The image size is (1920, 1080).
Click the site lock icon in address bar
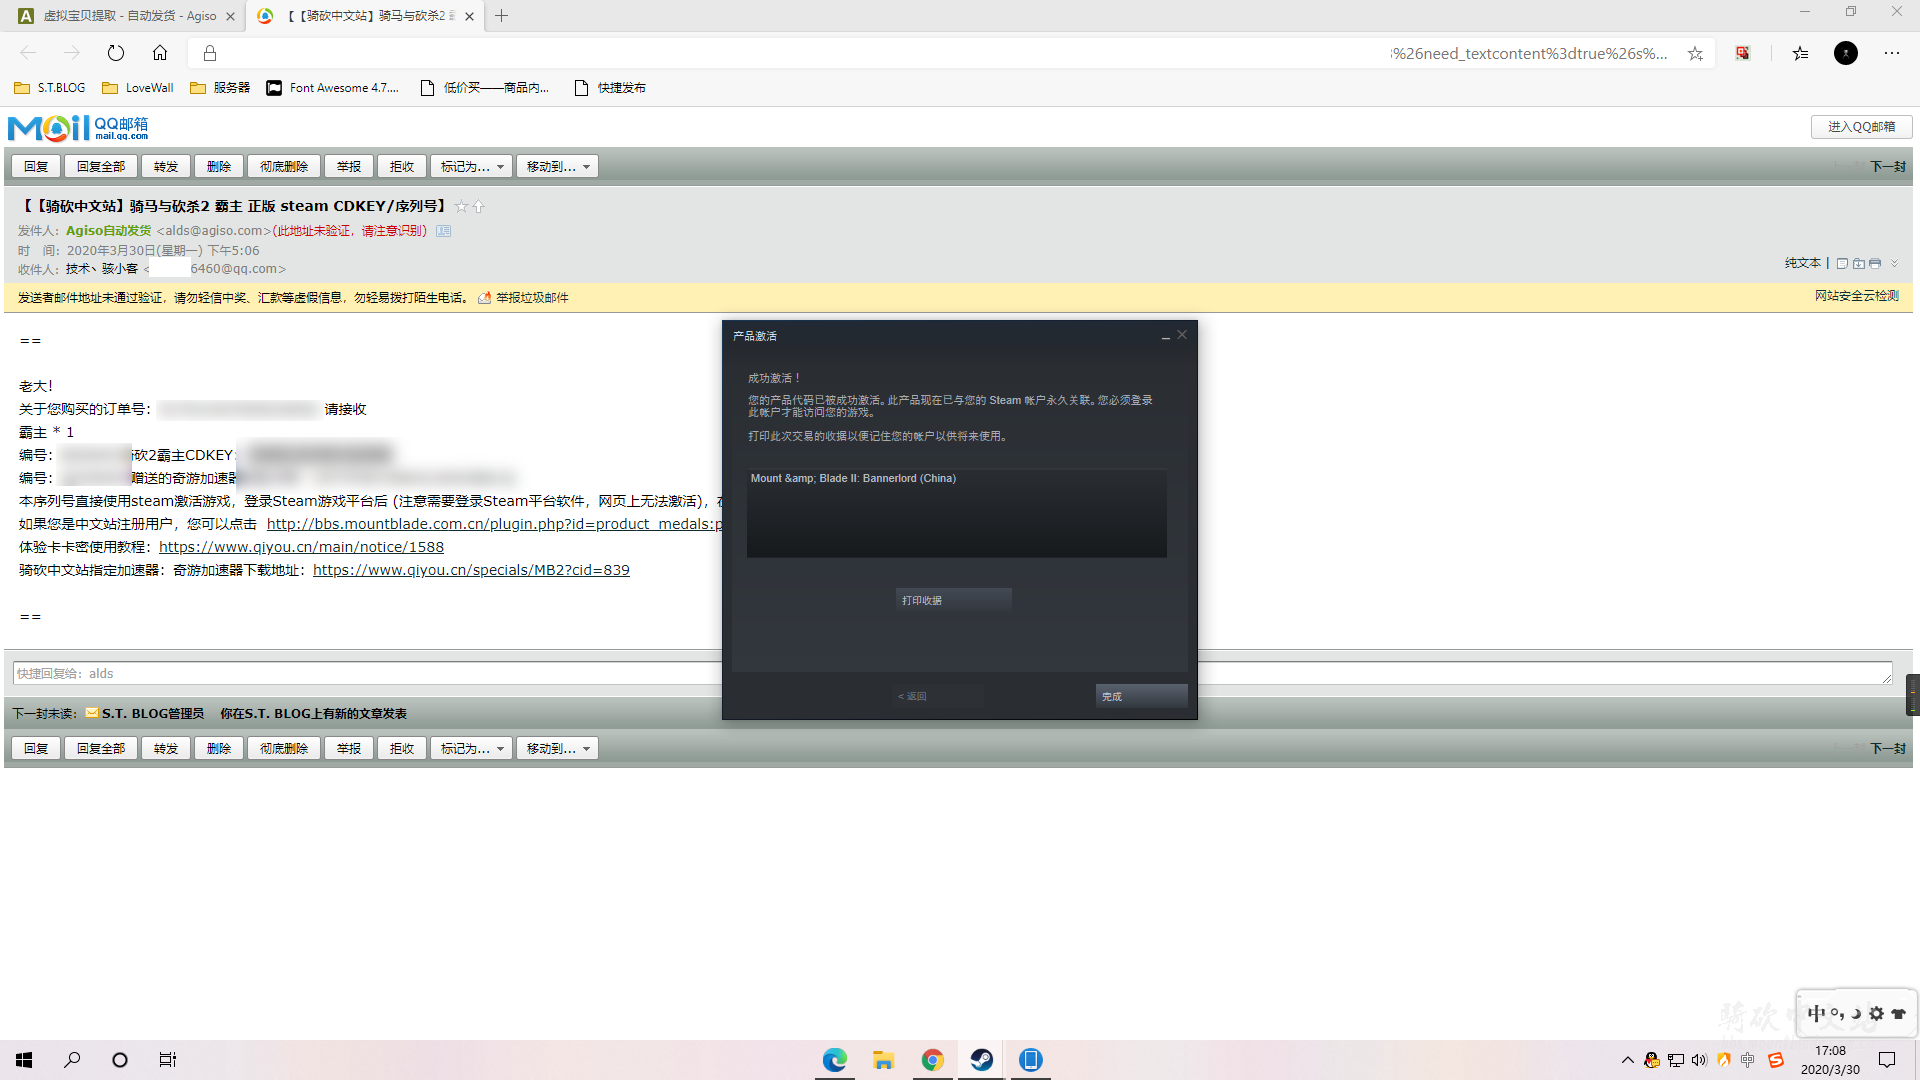pyautogui.click(x=210, y=53)
